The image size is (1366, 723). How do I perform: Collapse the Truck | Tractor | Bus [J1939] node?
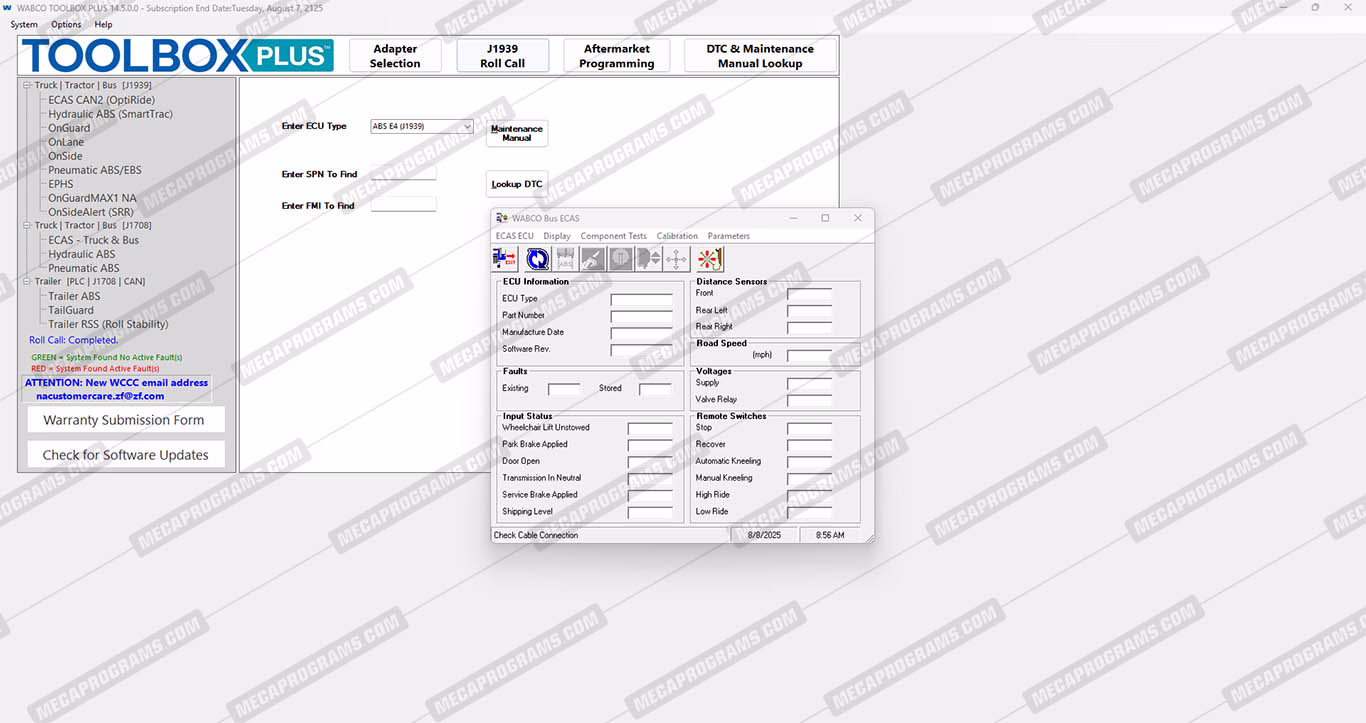coord(28,86)
